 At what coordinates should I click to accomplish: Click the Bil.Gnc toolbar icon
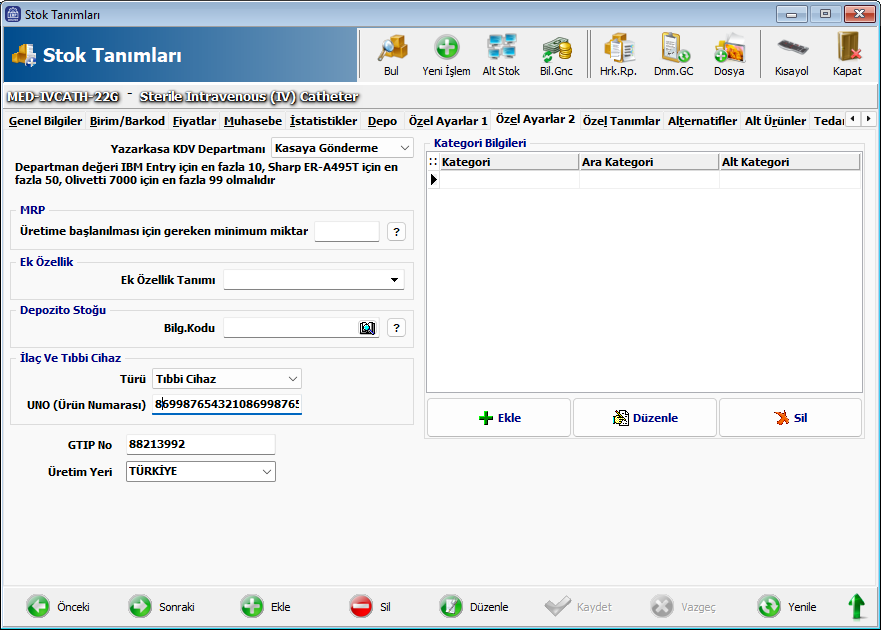[556, 54]
